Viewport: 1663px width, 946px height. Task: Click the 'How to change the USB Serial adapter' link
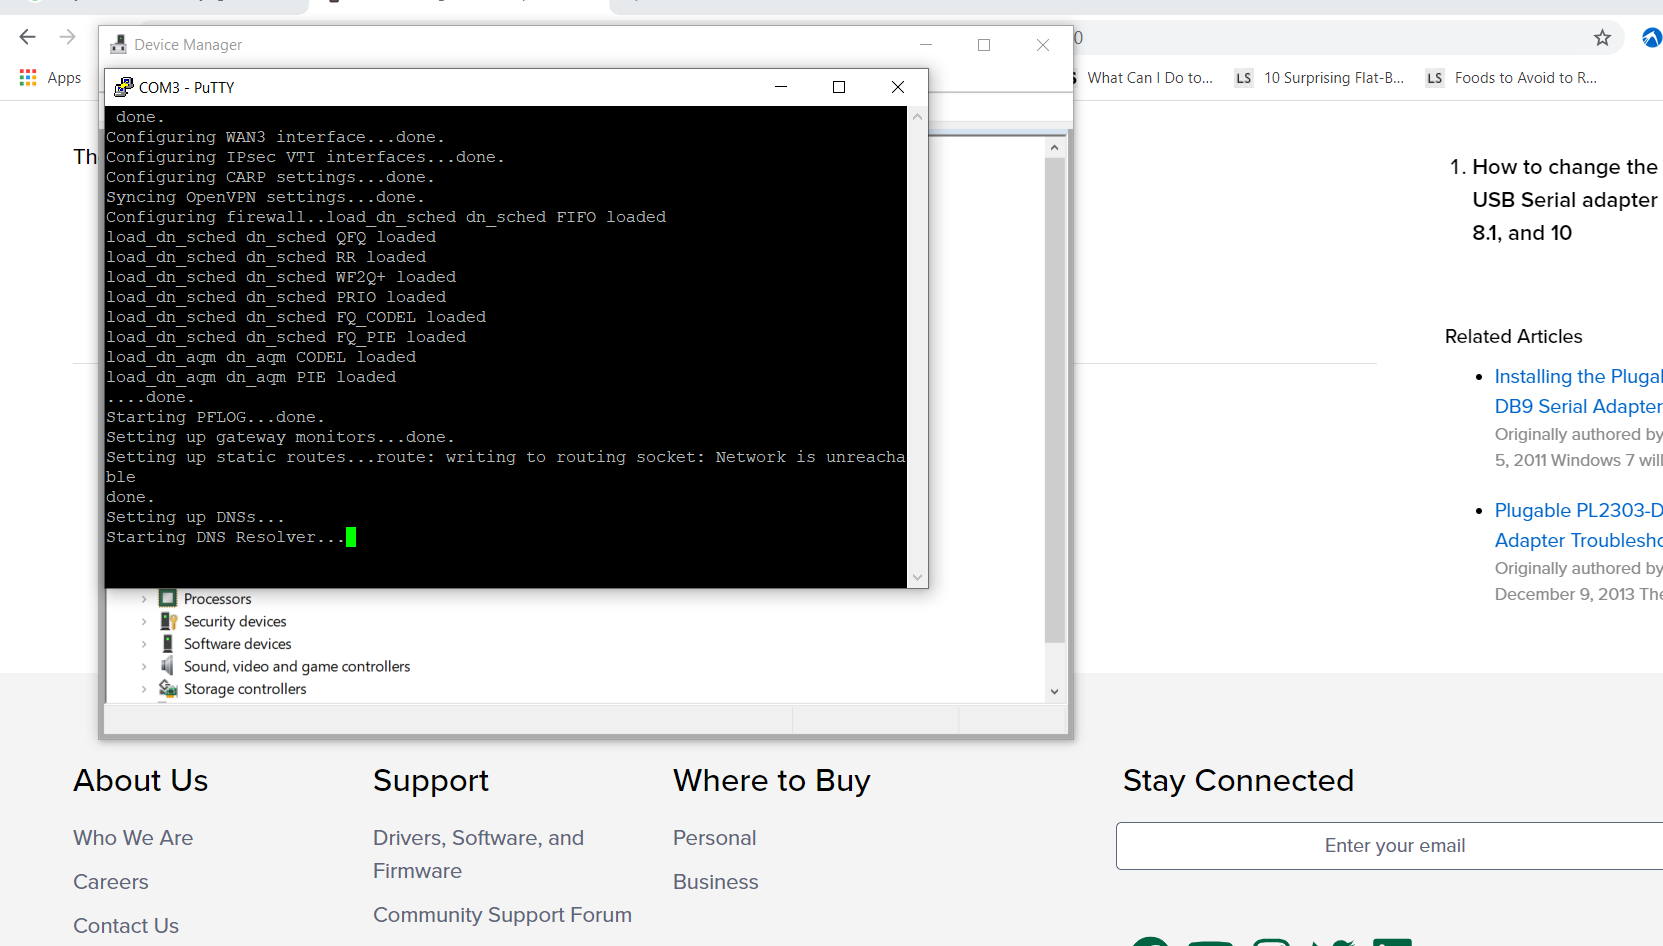pos(1565,200)
